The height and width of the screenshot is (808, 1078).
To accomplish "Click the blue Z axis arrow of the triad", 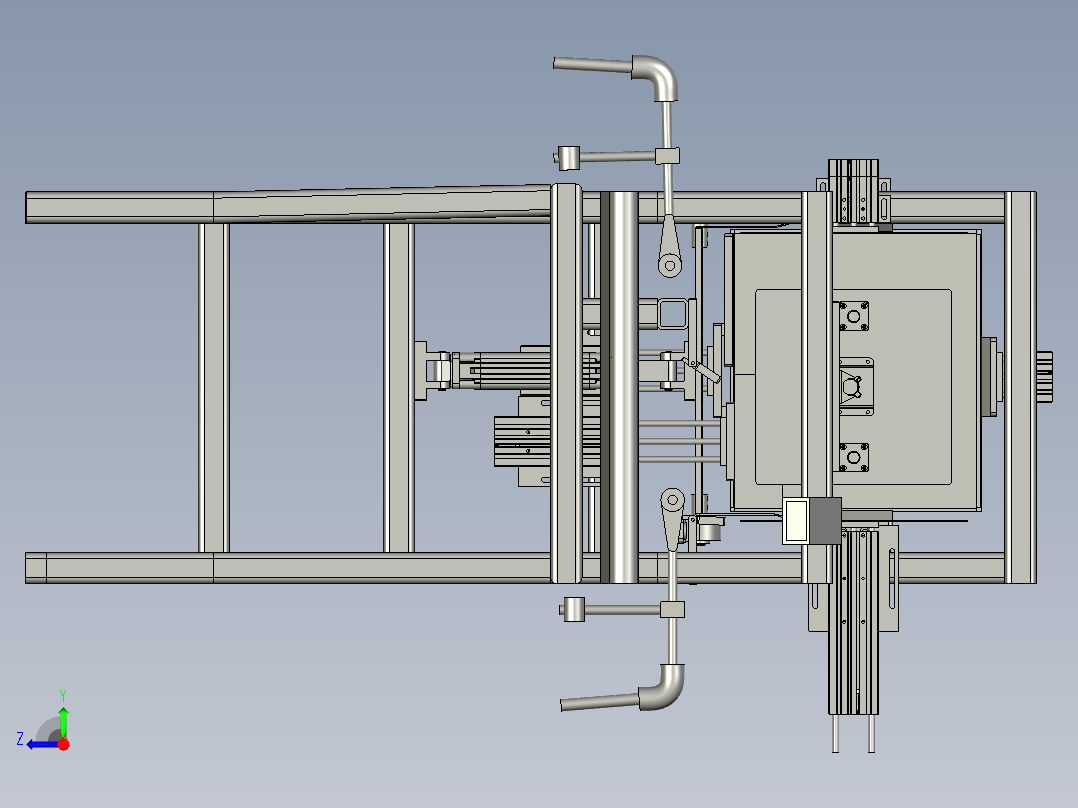I will click(x=41, y=745).
